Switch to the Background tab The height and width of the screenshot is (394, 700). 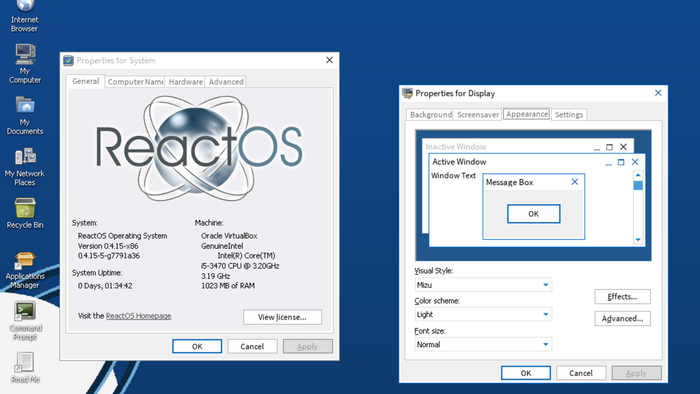coord(430,115)
